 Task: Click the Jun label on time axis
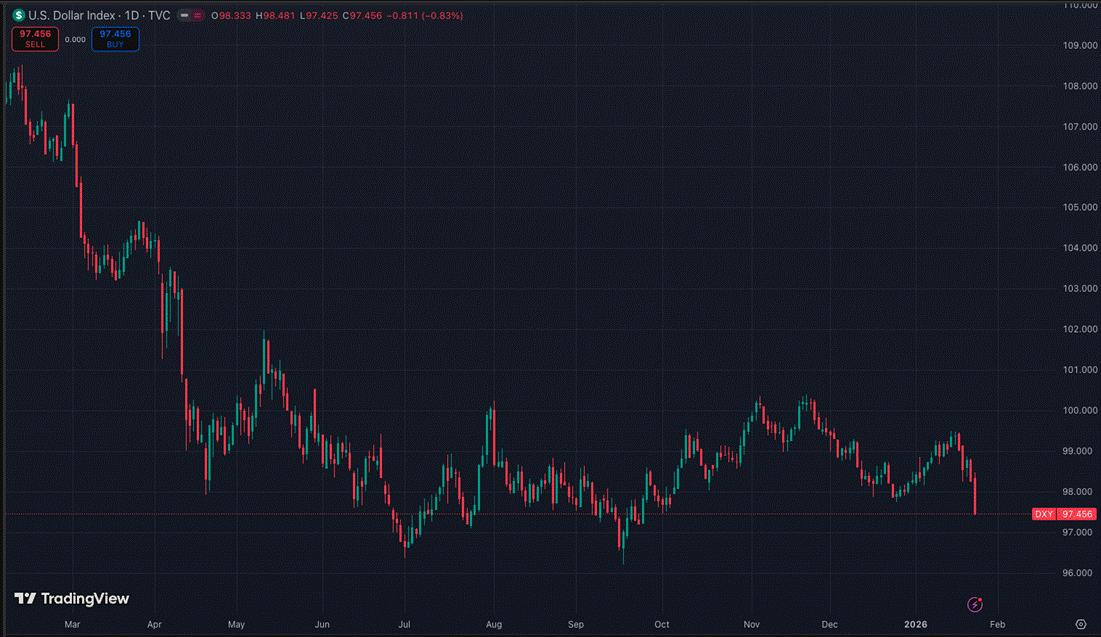tap(322, 624)
